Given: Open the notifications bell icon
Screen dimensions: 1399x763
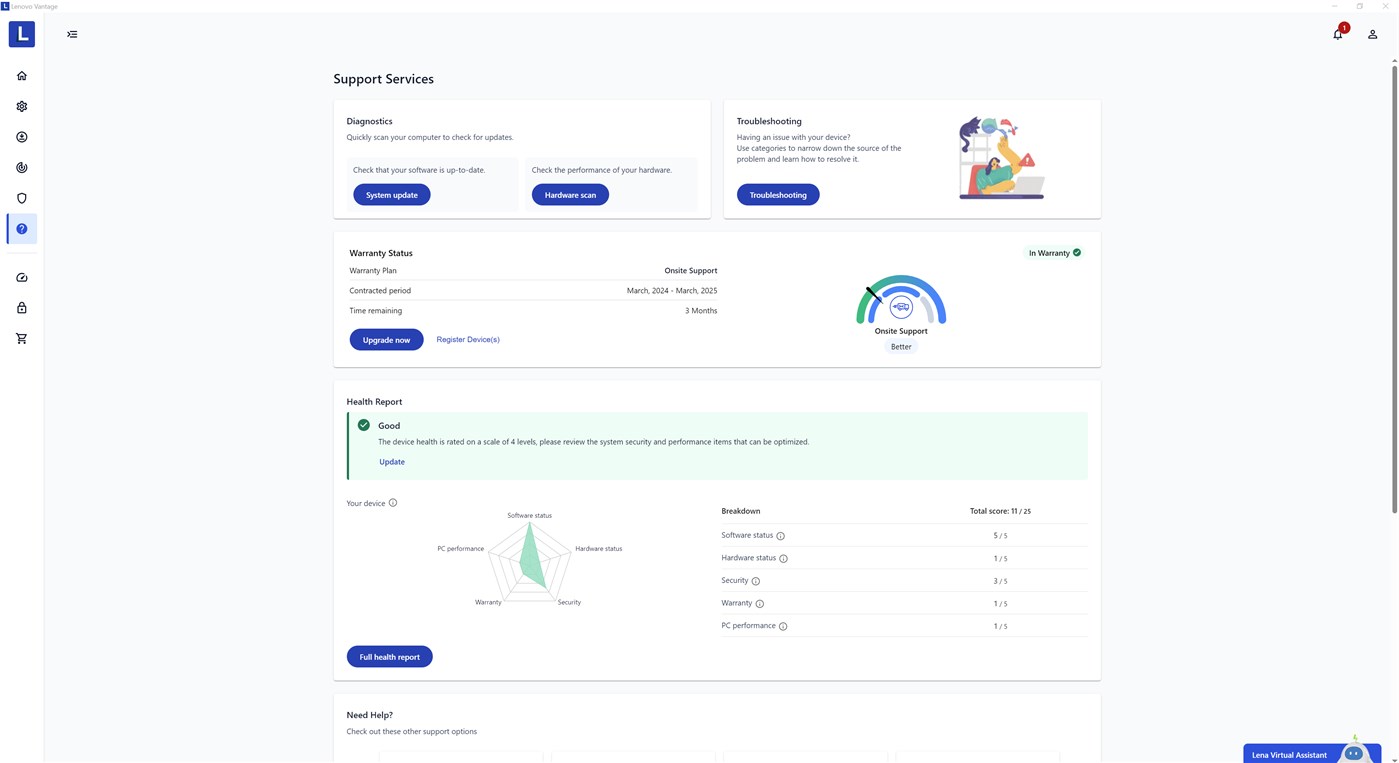Looking at the screenshot, I should [x=1338, y=33].
